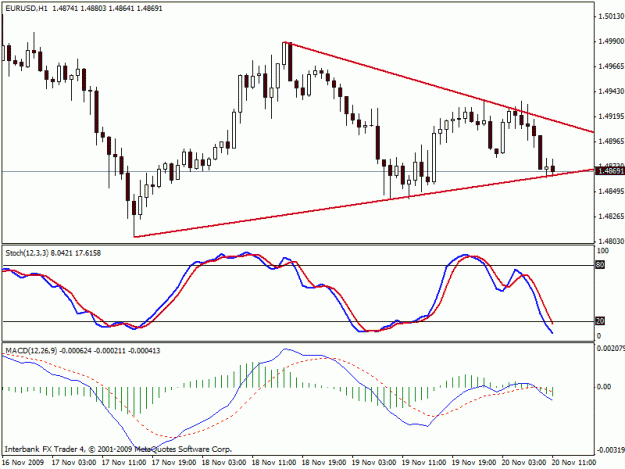Click the Stochastic 80 level label

tap(600, 265)
